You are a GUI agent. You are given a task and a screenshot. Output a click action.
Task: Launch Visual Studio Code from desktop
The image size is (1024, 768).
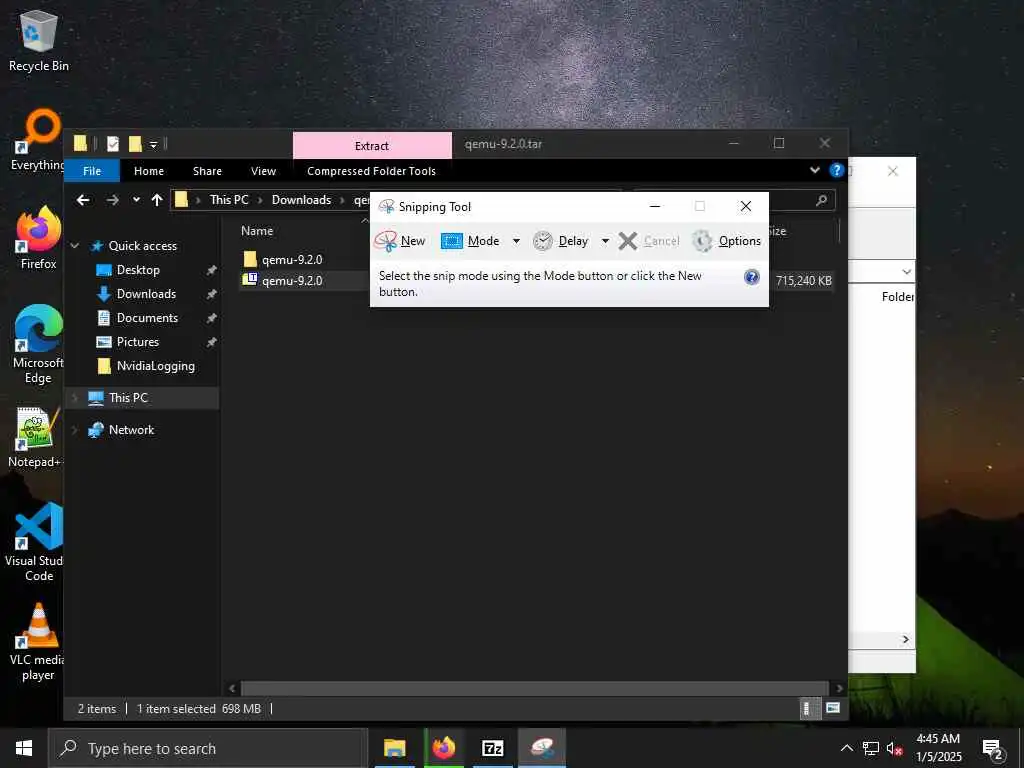pos(37,542)
